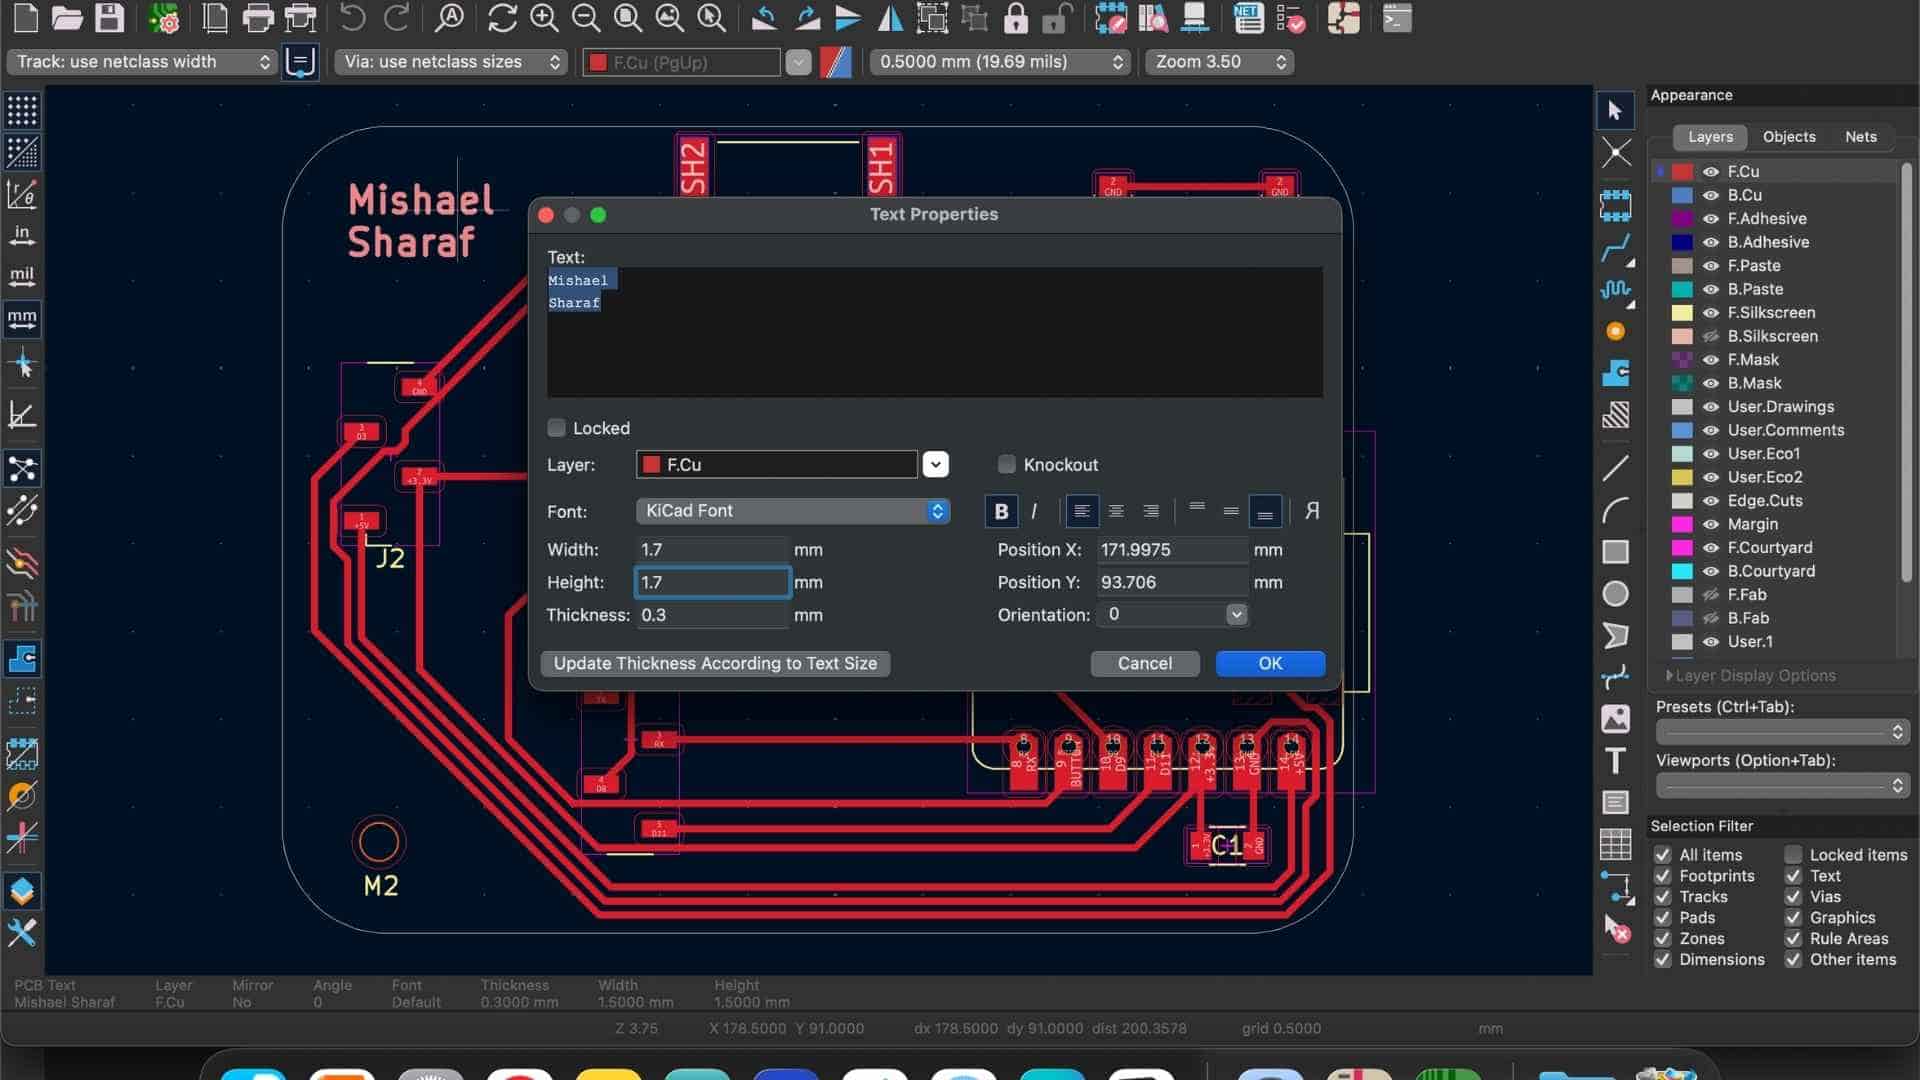Click the Thickness input field

711,615
